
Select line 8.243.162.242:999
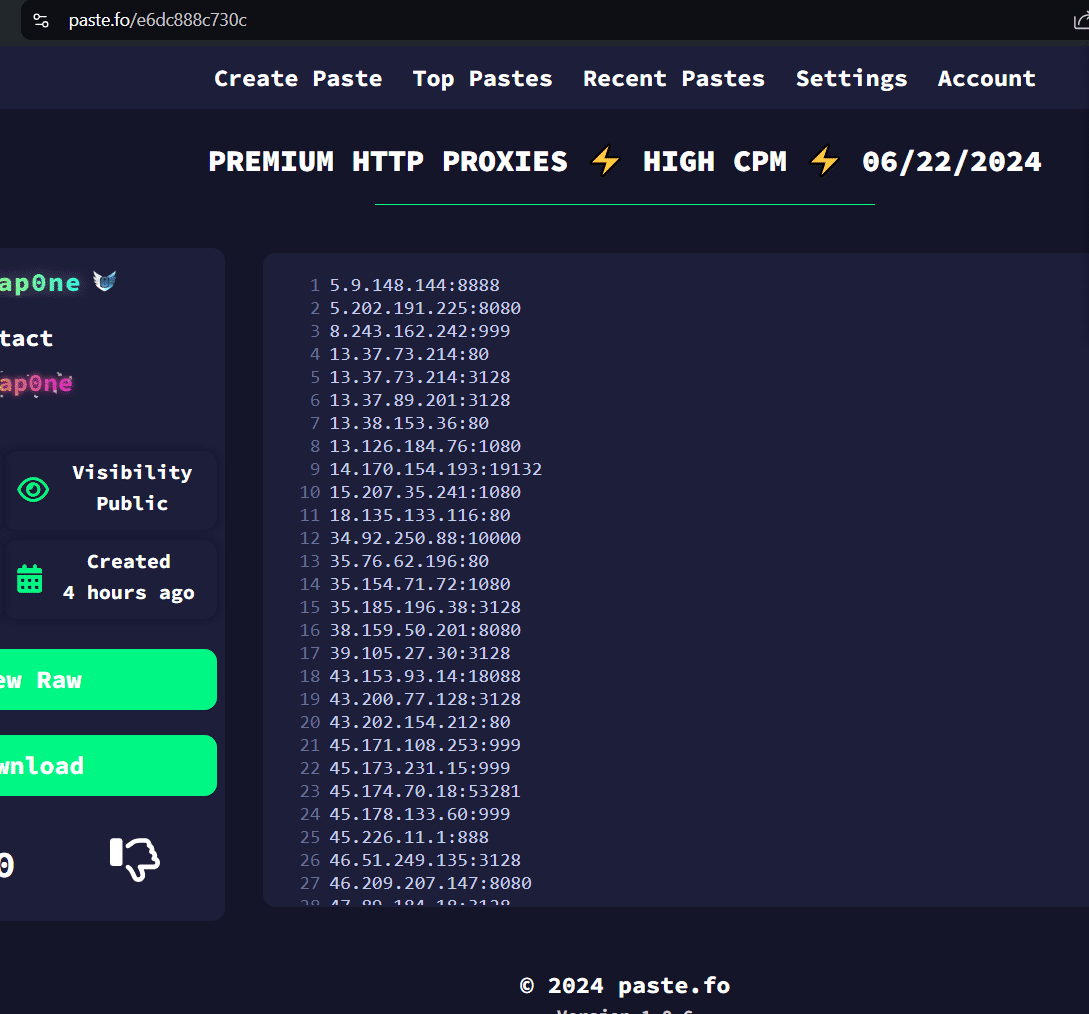[419, 331]
